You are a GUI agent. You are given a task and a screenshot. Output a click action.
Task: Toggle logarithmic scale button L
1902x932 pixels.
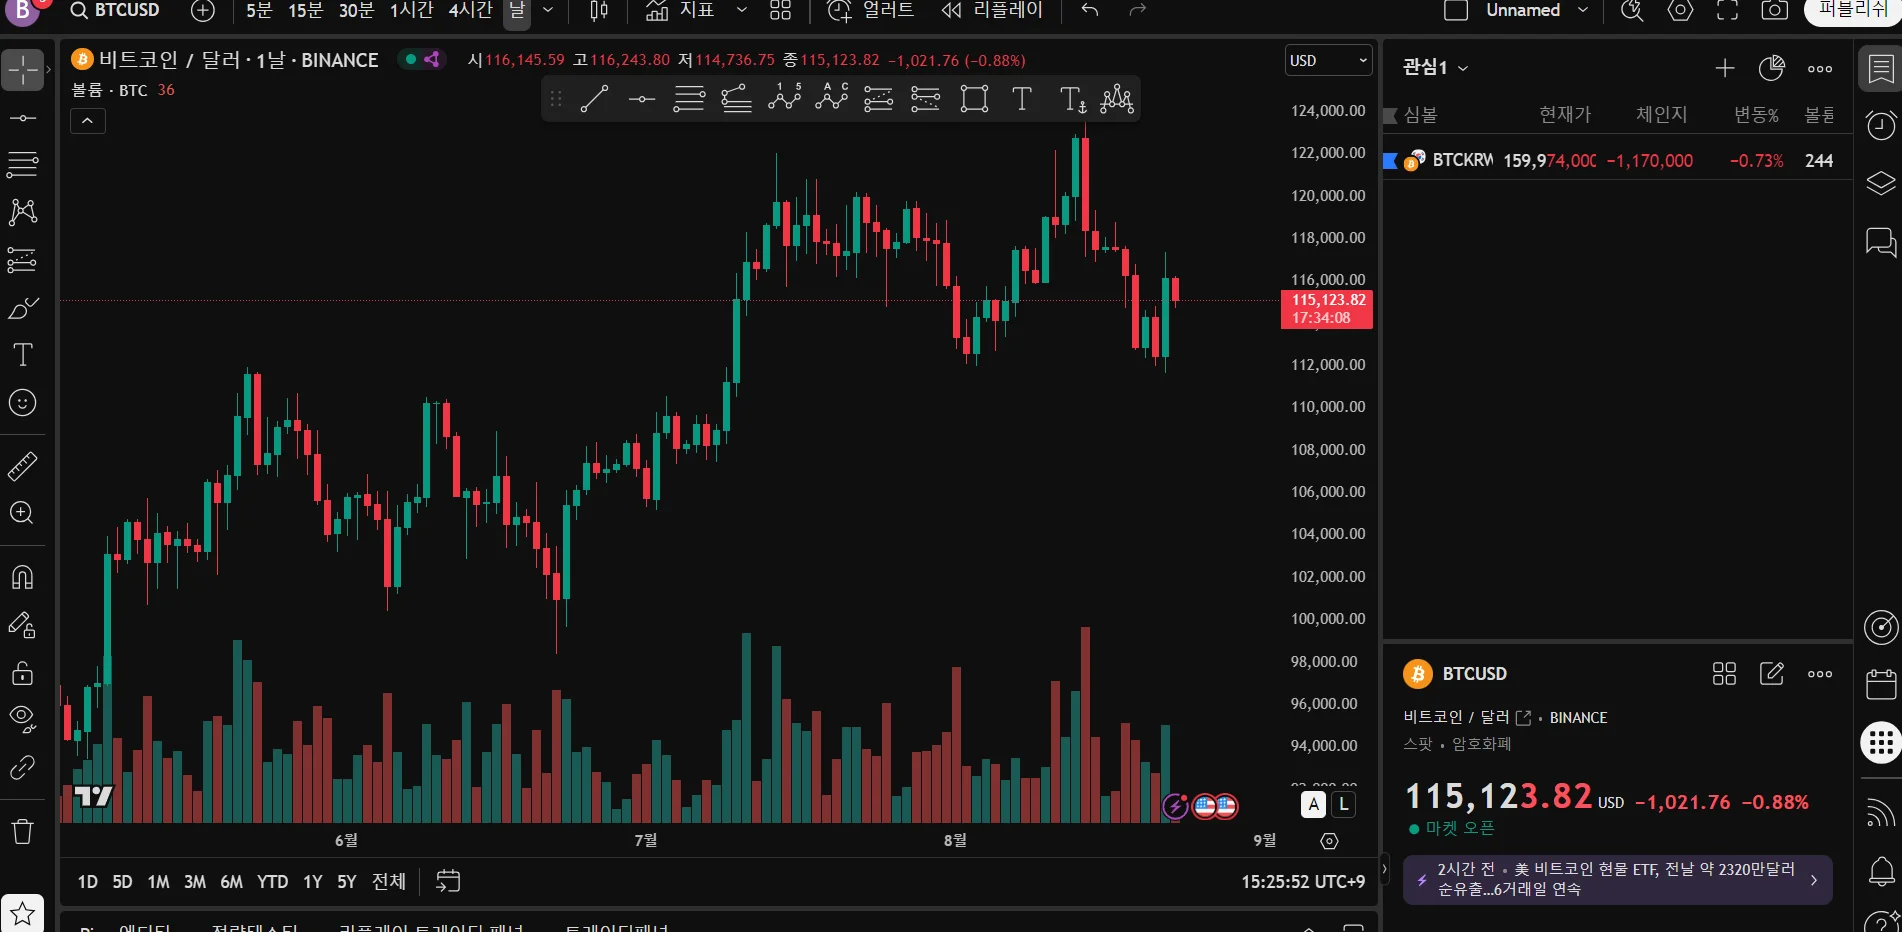(x=1344, y=804)
